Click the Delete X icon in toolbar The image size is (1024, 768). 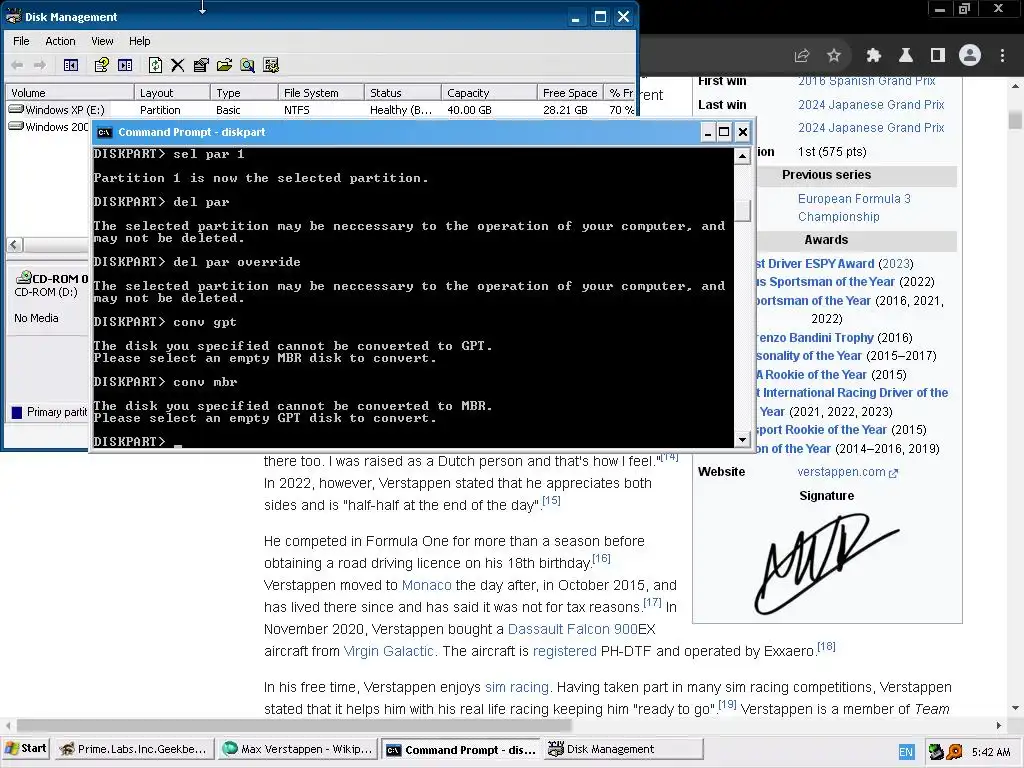[178, 65]
